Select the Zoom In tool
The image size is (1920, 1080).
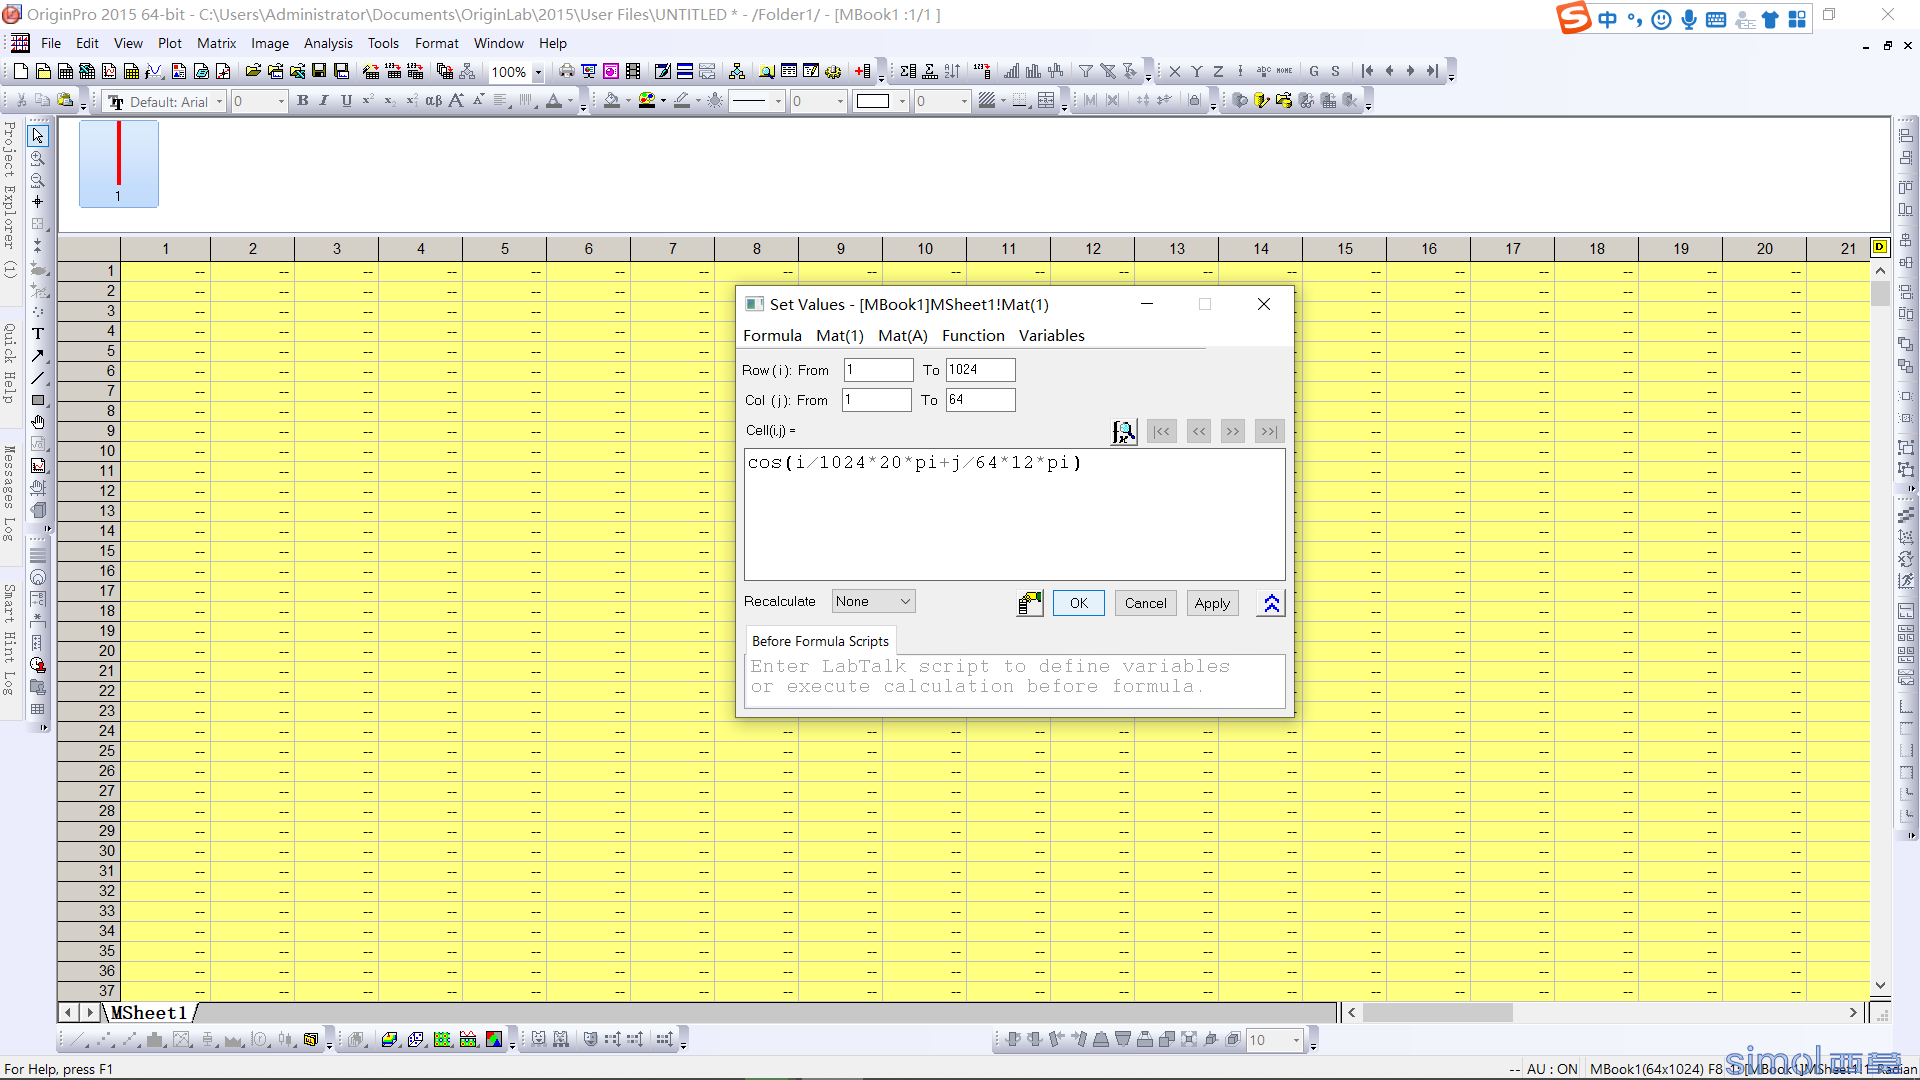pos(38,158)
